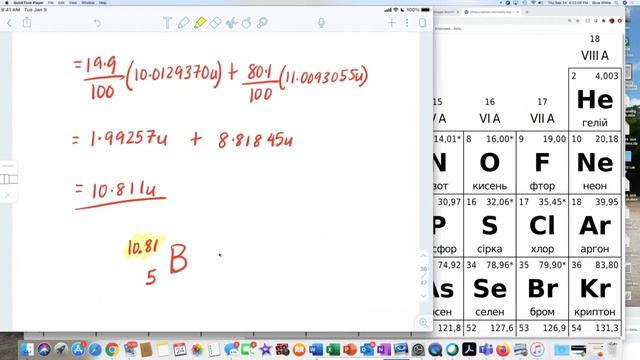
Task: Select the Eraser tool
Action: (x=215, y=23)
